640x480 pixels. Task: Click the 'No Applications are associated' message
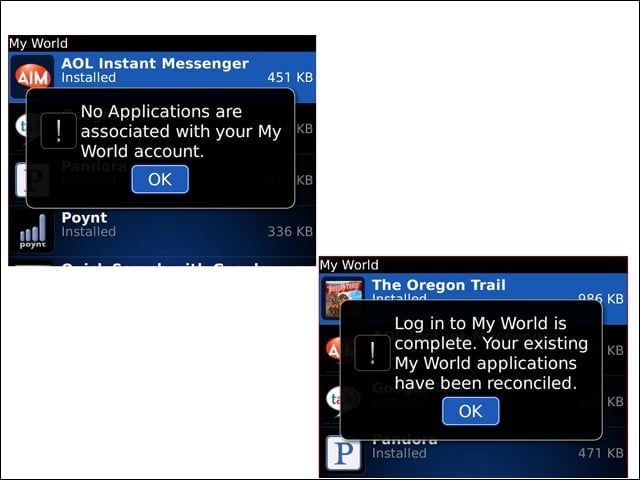click(181, 131)
